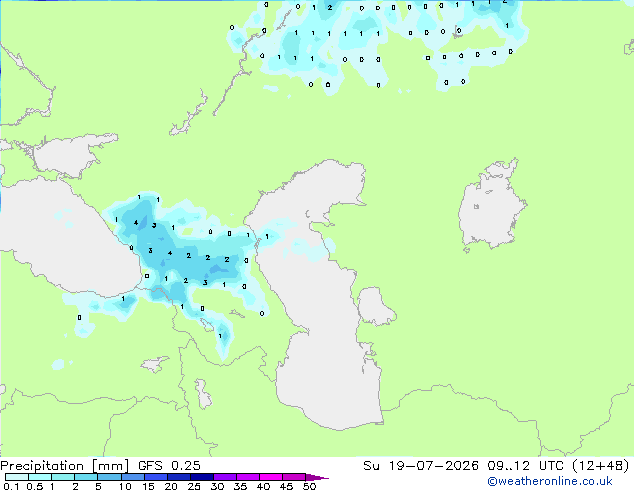Click the '15' legend scale label
Screen dimensions: 634x490
click(148, 486)
